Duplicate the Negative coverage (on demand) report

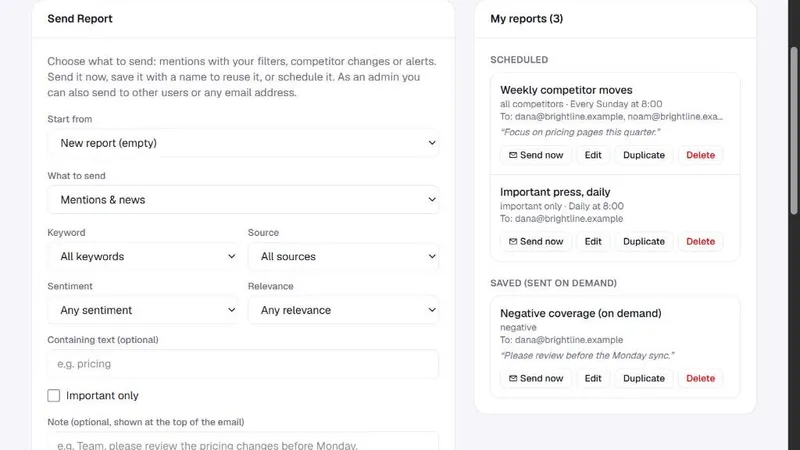tap(644, 378)
